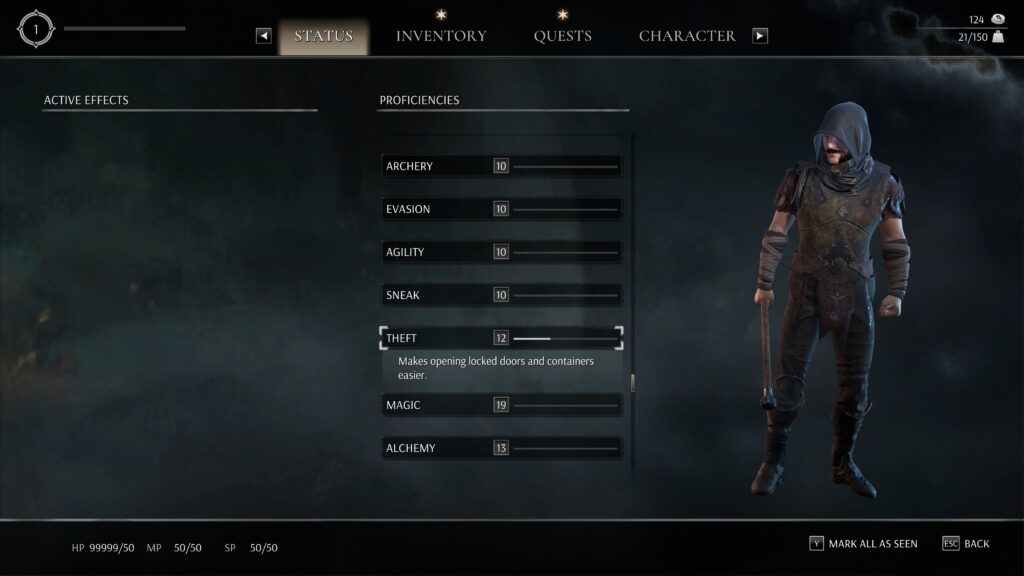1024x576 pixels.
Task: Click the left arrow tab navigation icon
Action: click(263, 36)
